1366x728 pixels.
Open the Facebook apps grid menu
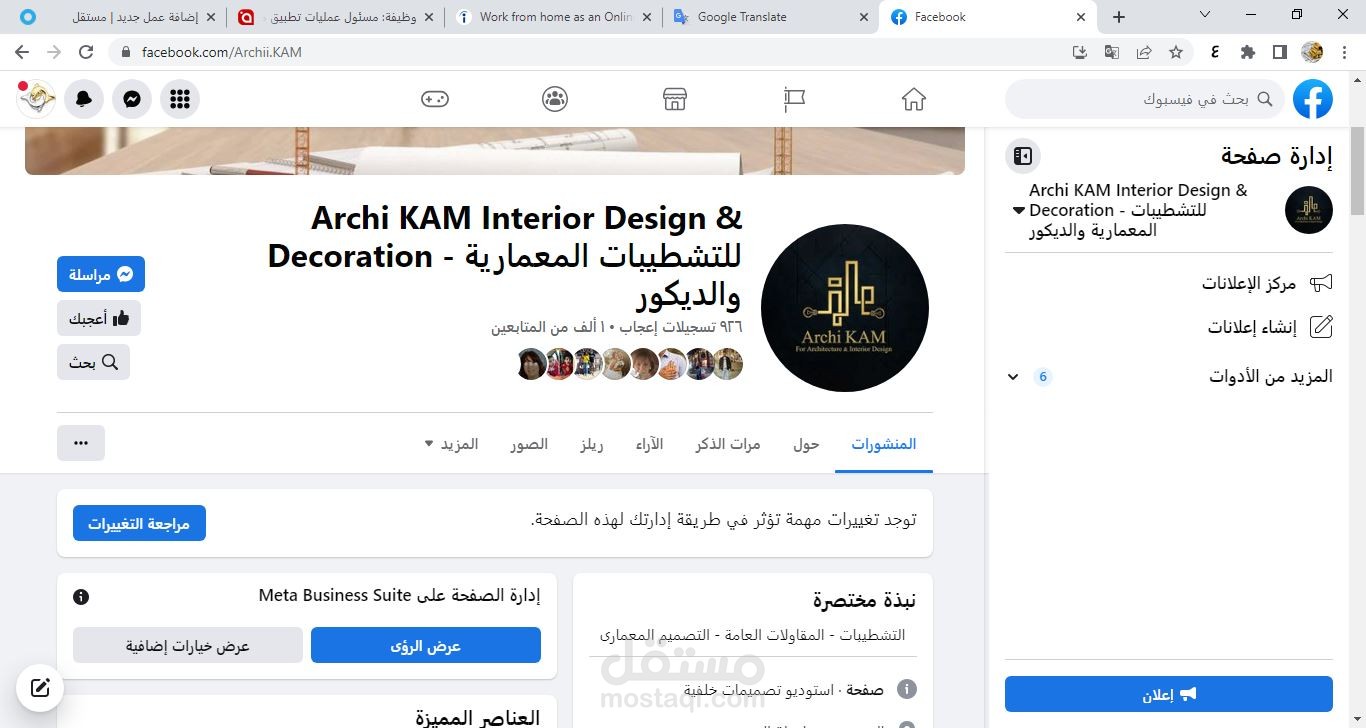tap(179, 98)
